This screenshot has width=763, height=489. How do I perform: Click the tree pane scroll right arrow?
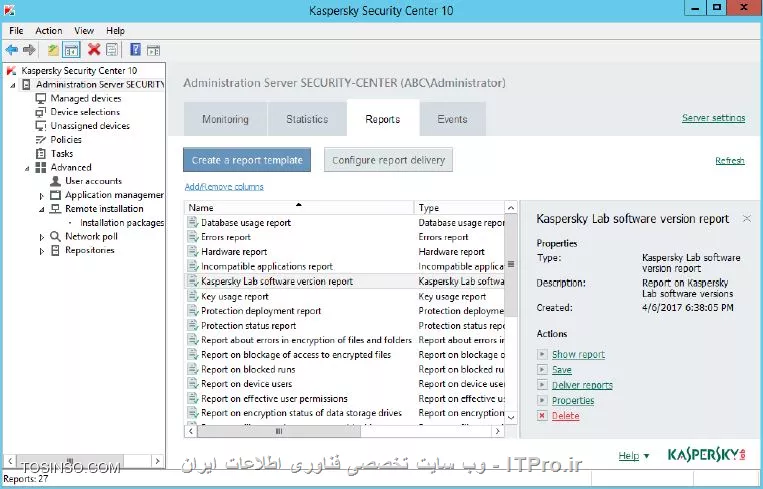pyautogui.click(x=157, y=460)
